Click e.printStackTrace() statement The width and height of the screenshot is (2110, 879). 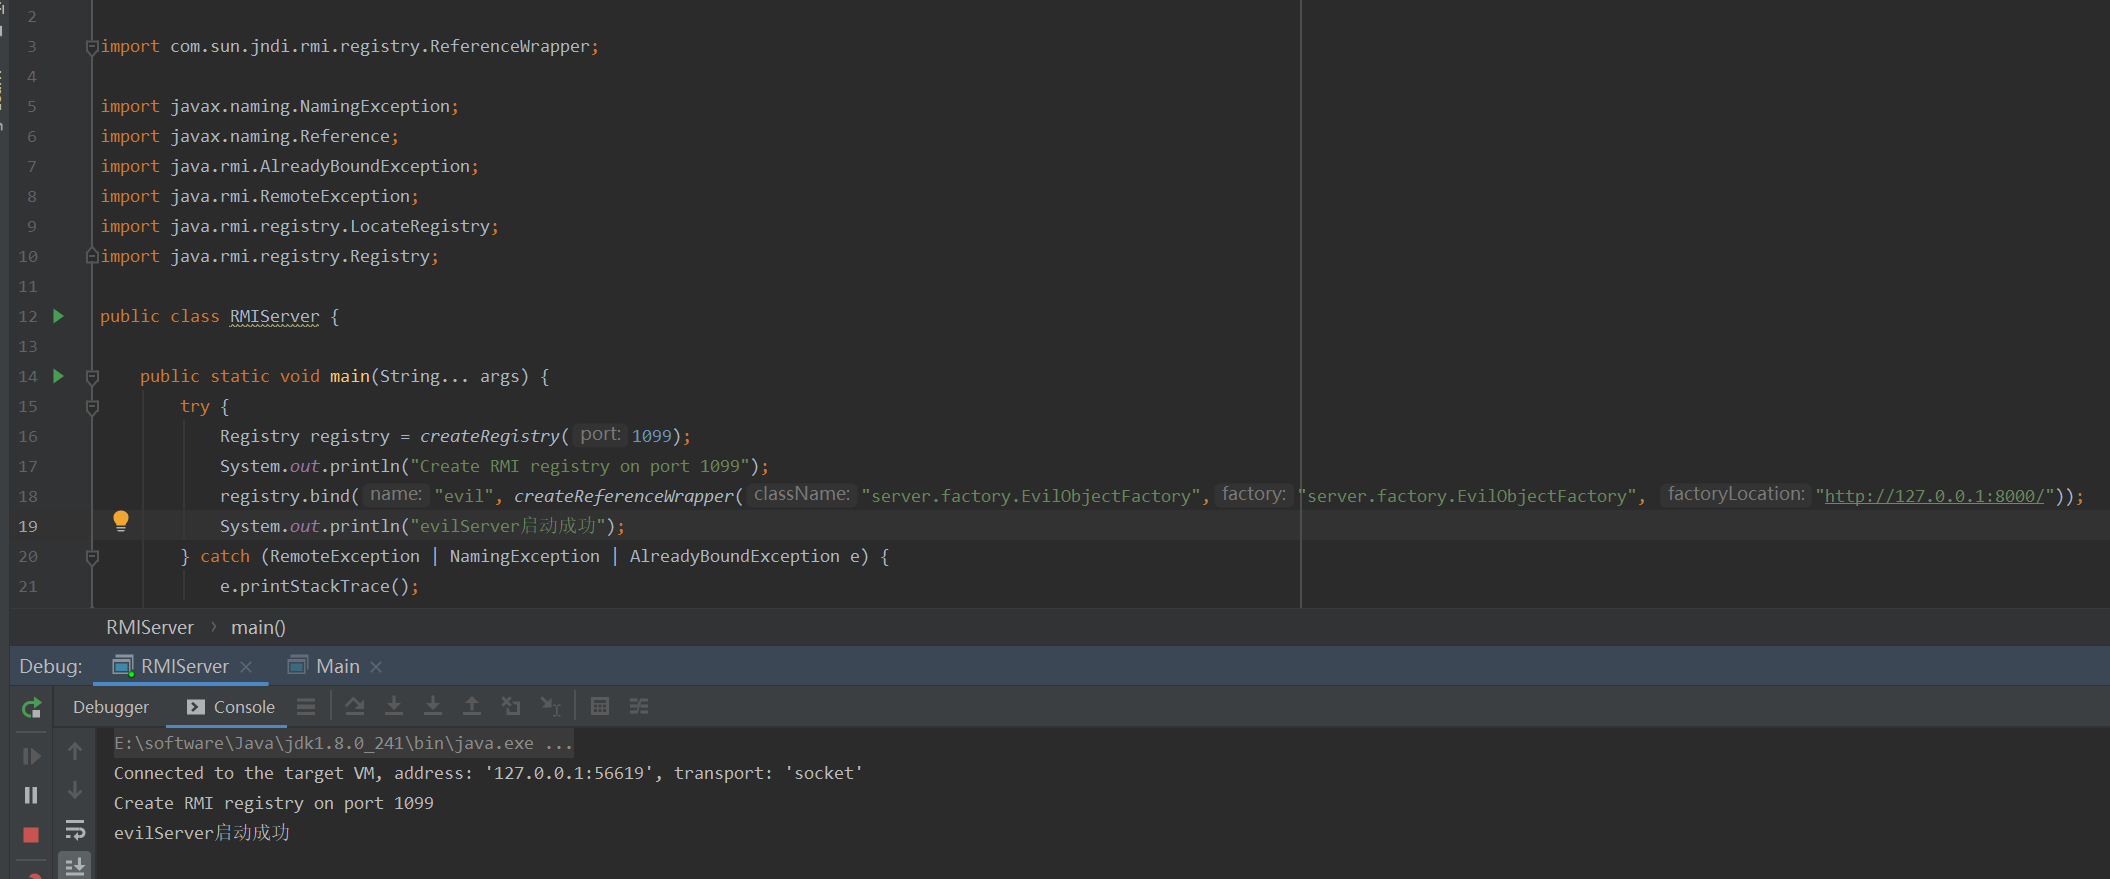click(x=319, y=586)
